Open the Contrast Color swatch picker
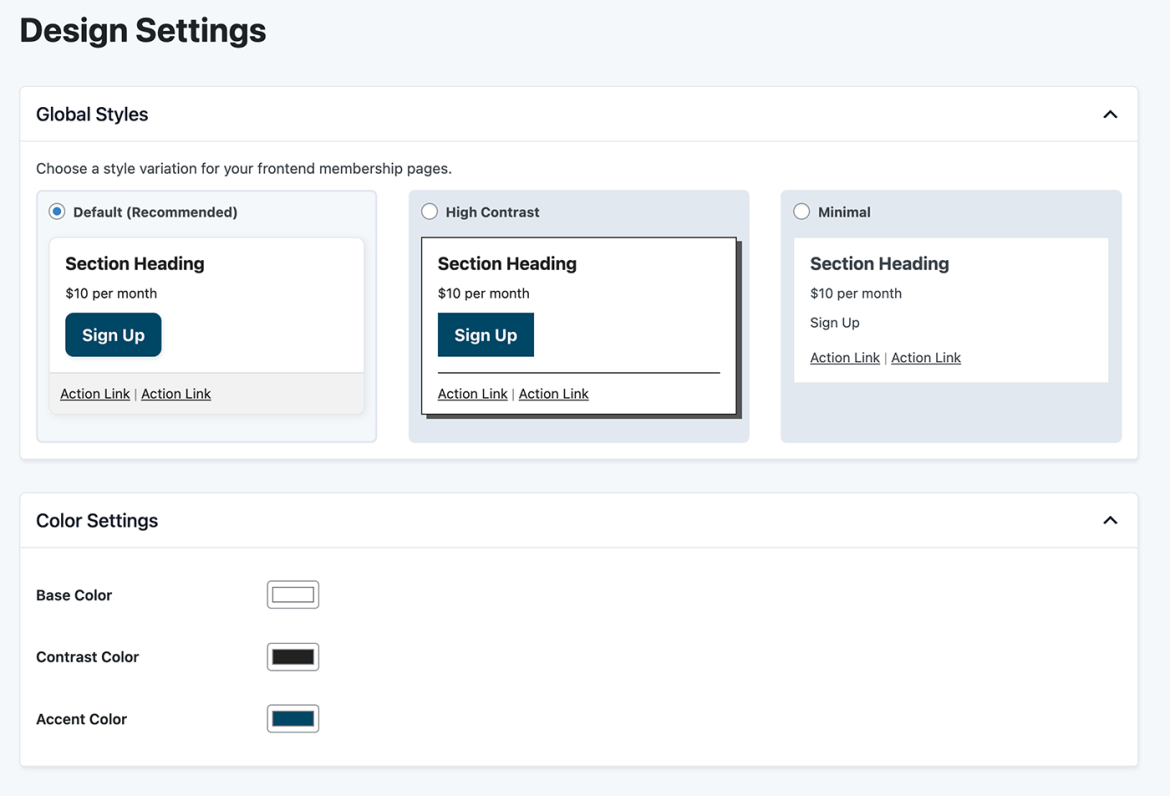Screen dimensions: 1170x796 click(292, 656)
